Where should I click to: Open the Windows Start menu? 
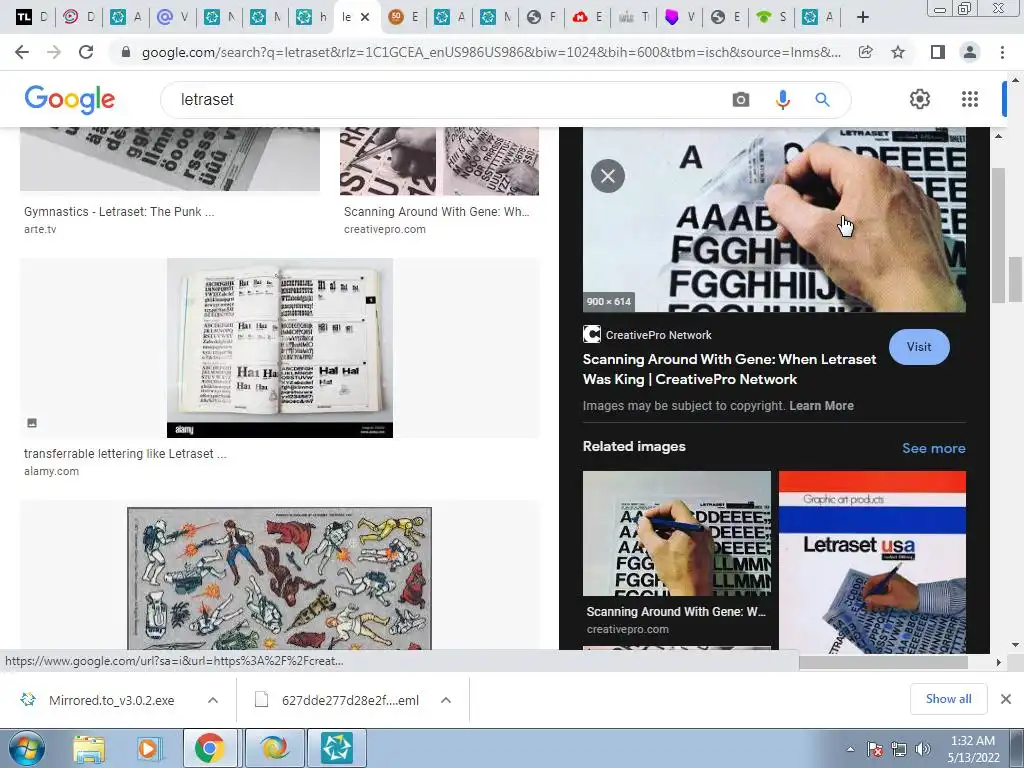click(x=26, y=748)
